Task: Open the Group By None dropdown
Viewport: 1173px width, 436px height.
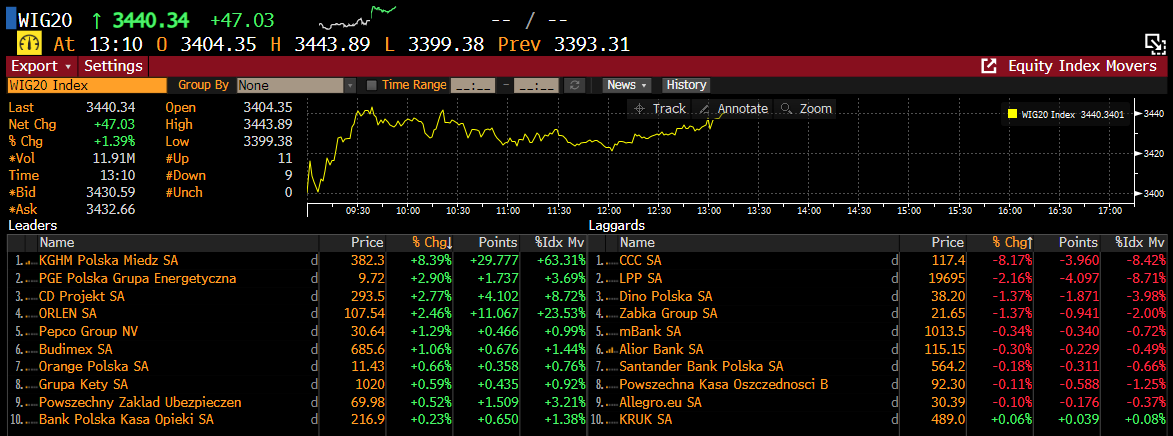Action: click(296, 85)
